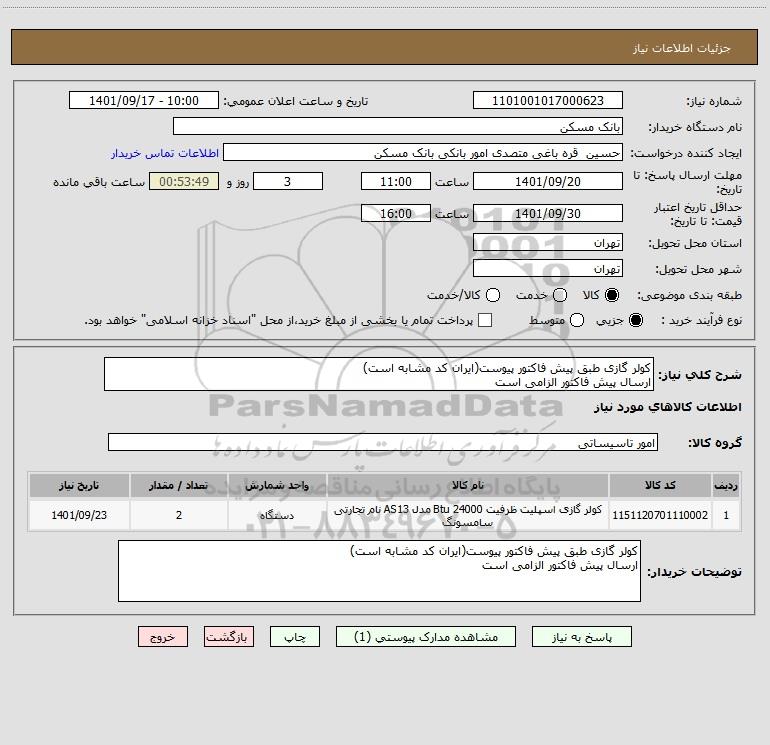Click the نوع فرآیند خرید label
770x745 pixels.
coord(701,320)
